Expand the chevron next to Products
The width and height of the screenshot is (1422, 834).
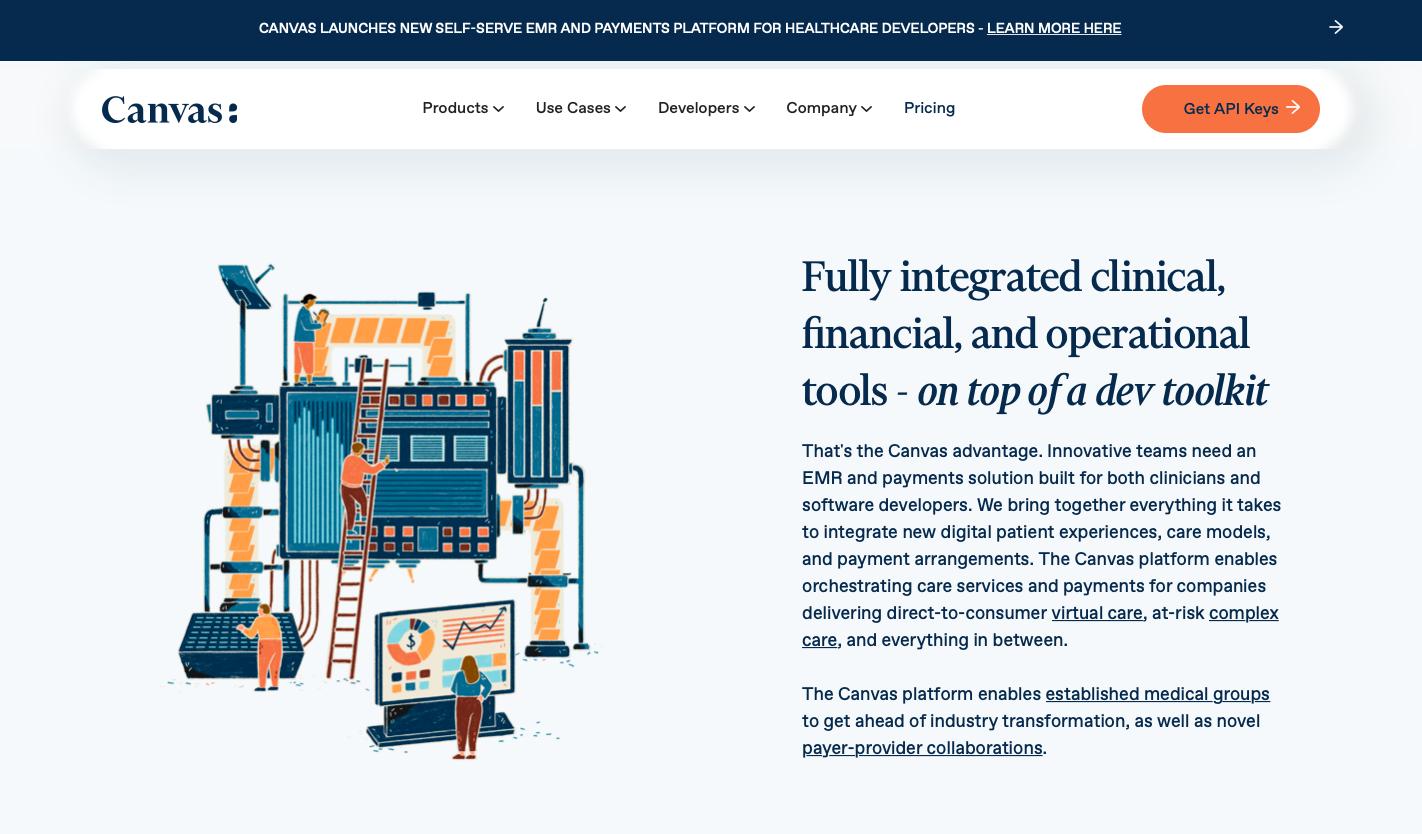pyautogui.click(x=499, y=109)
